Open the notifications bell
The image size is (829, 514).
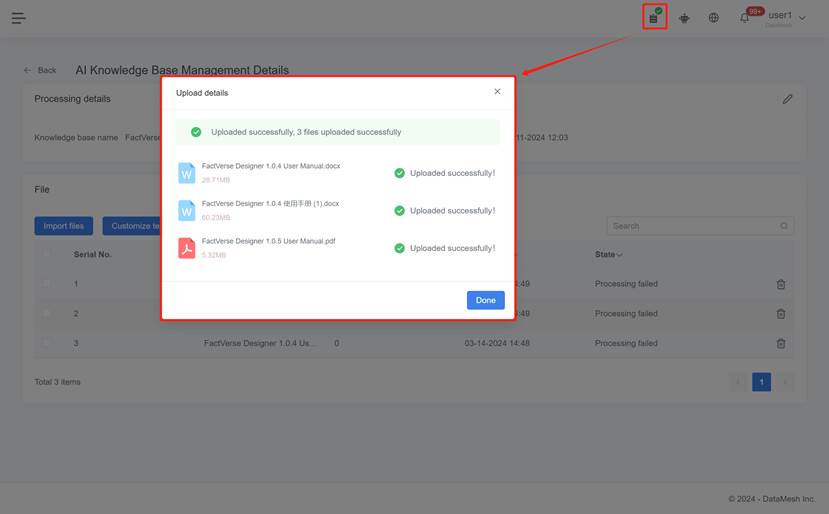745,18
